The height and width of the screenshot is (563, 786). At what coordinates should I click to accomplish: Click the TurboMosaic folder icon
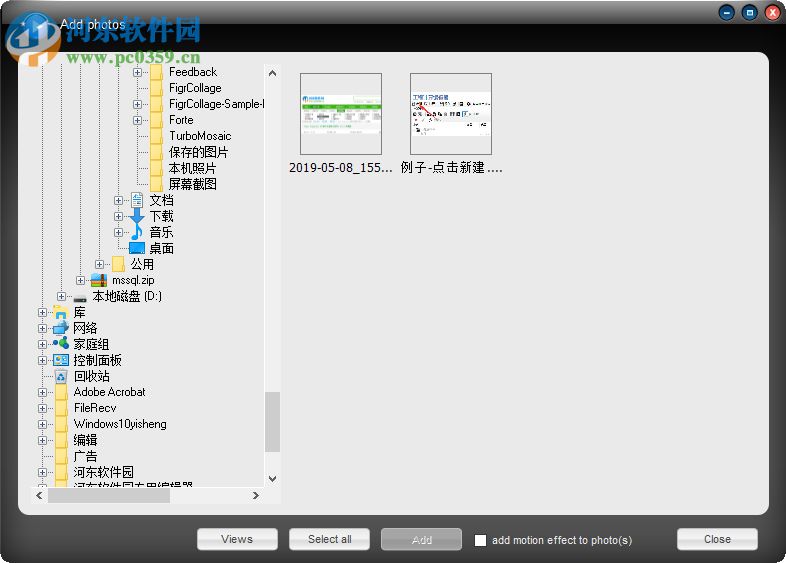pyautogui.click(x=156, y=136)
